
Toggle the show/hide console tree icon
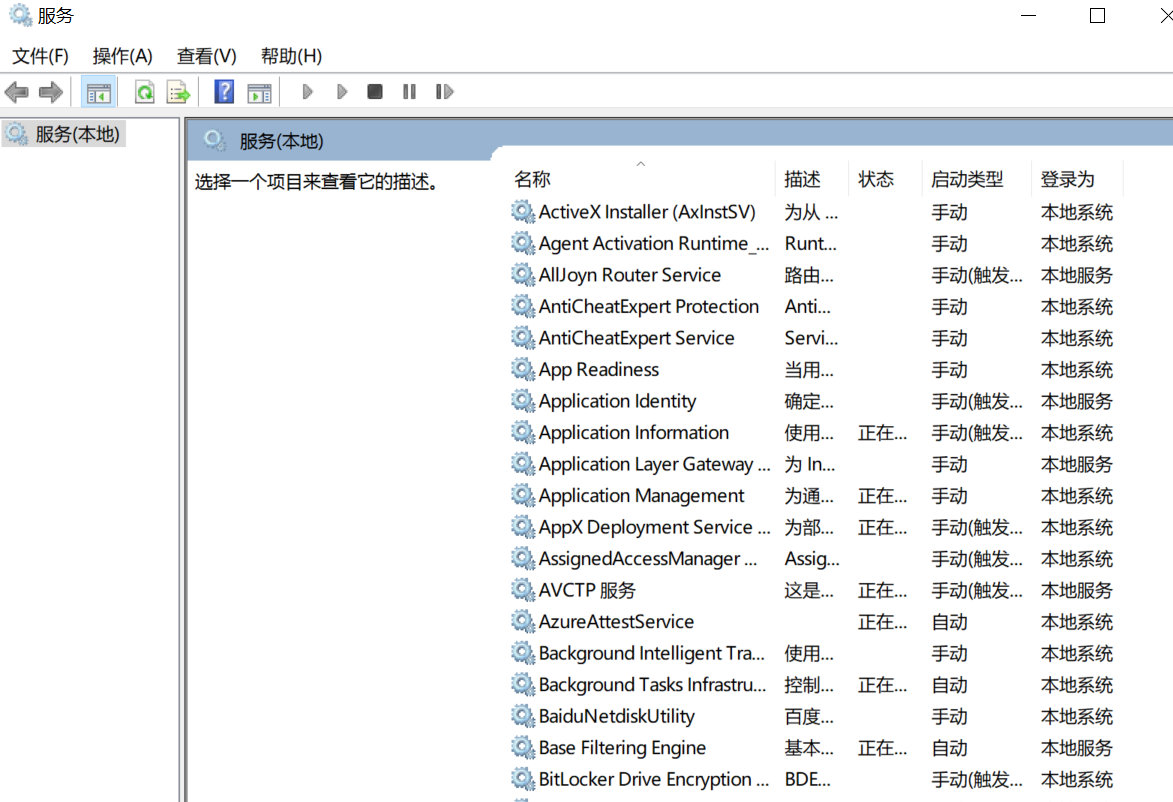99,93
